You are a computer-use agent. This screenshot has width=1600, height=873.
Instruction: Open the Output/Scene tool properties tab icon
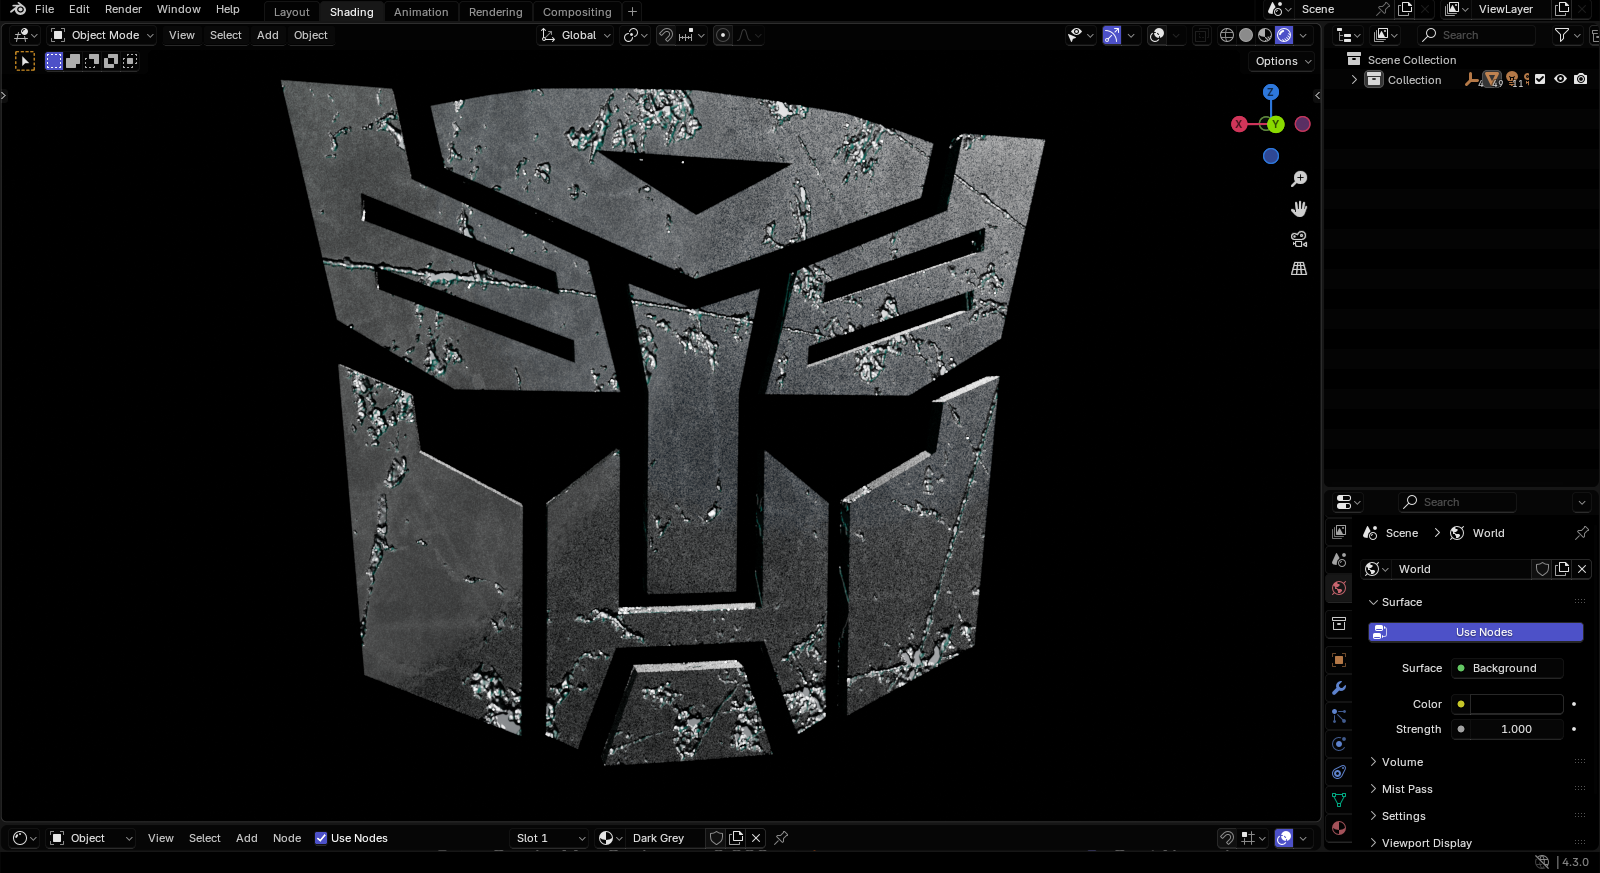[x=1339, y=560]
